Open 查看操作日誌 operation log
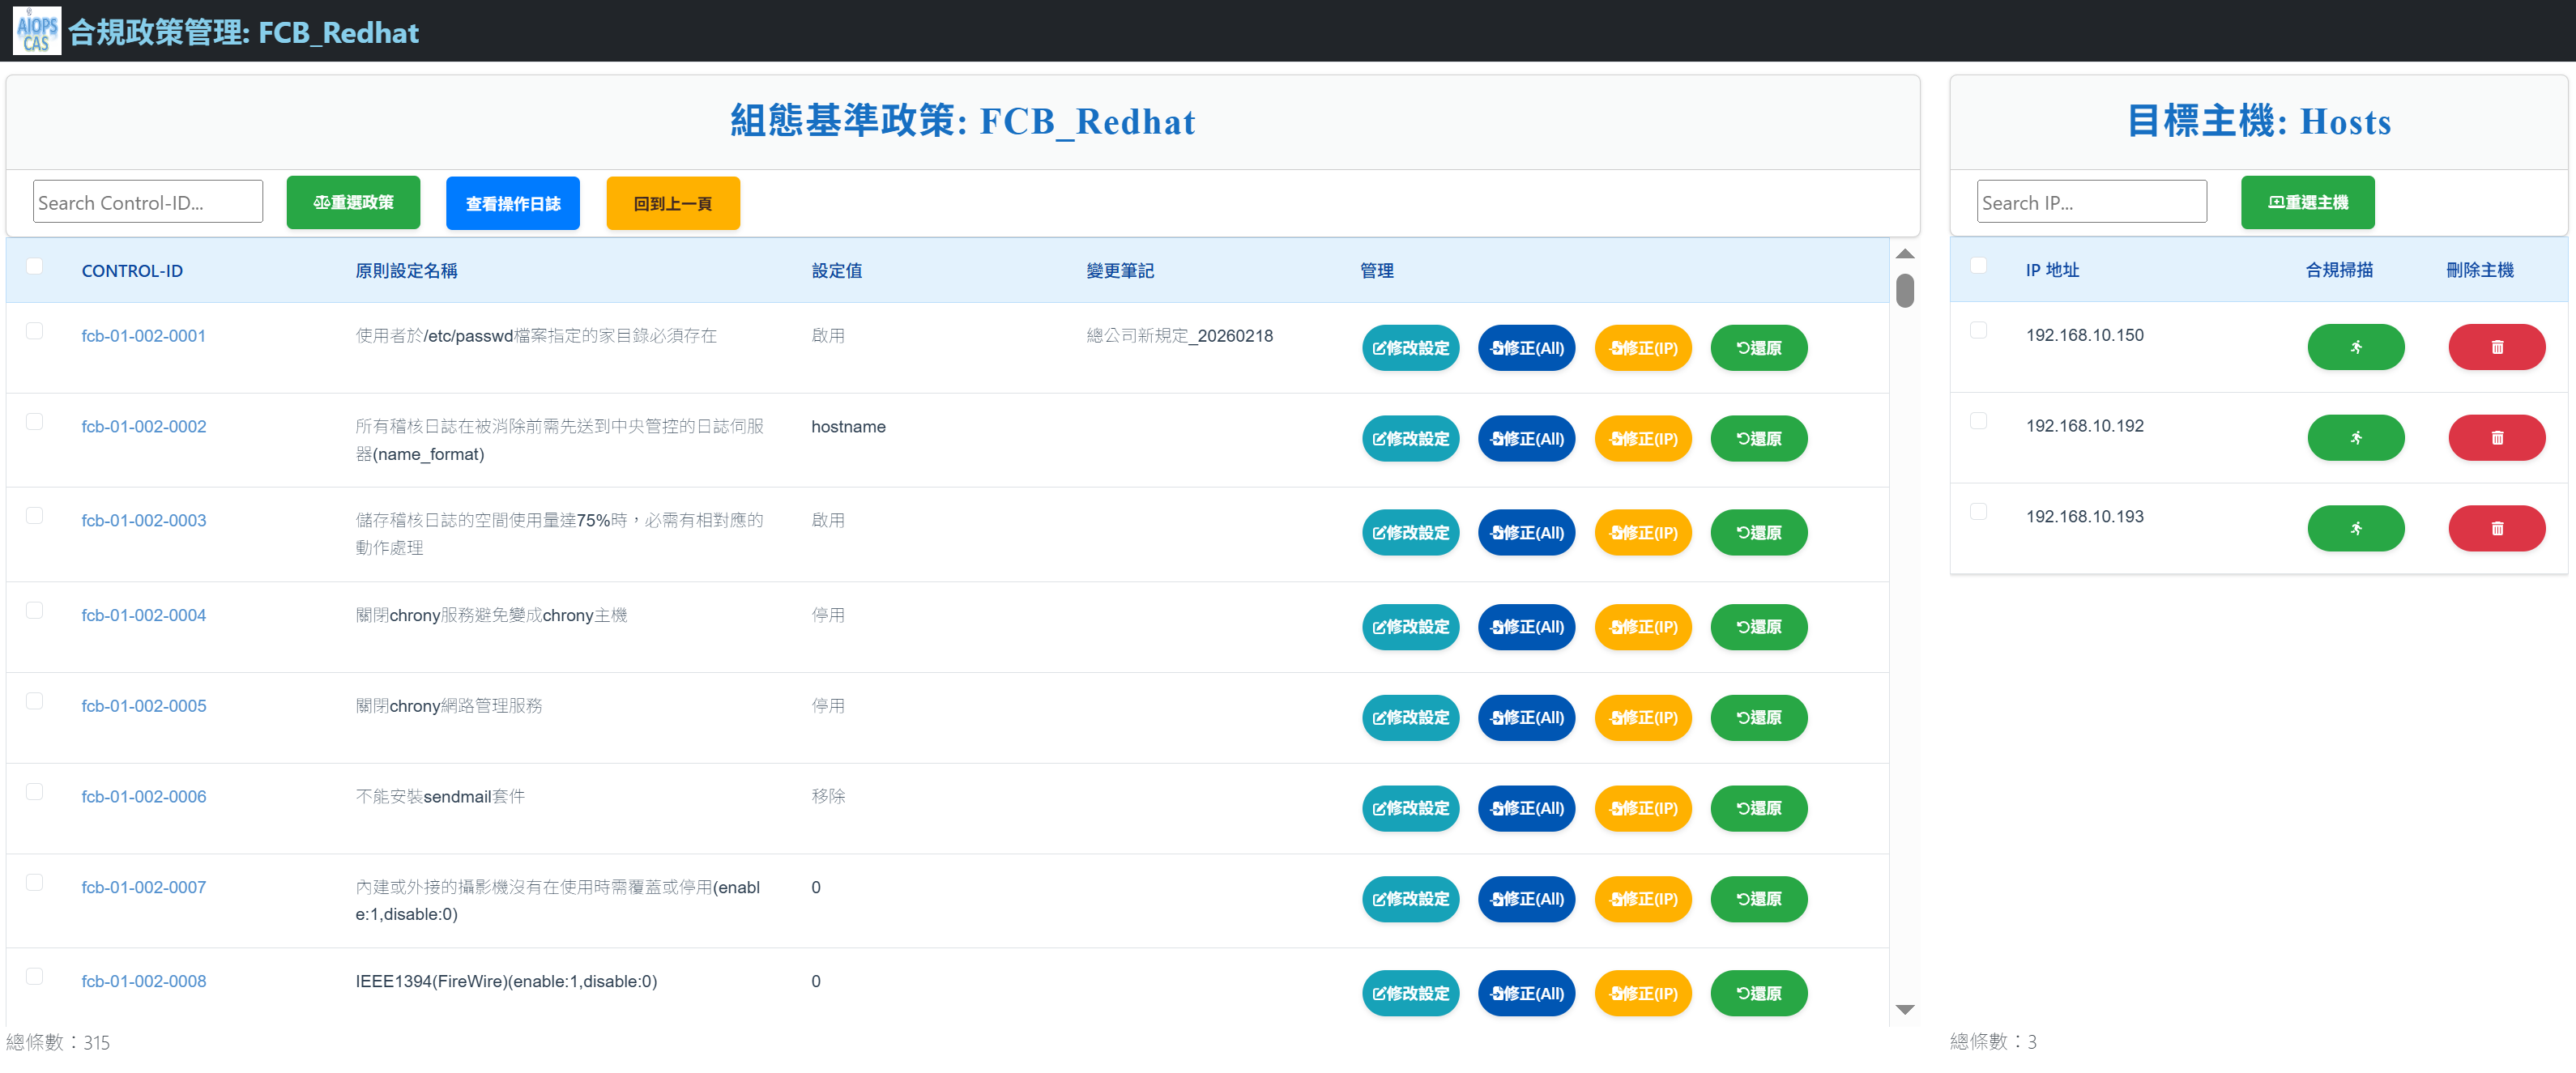 click(512, 204)
